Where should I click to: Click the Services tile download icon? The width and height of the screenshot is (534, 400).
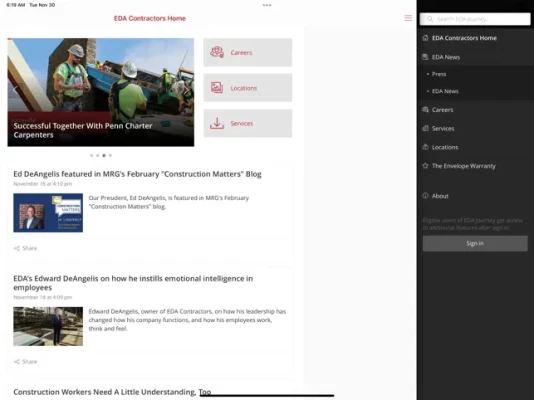point(217,123)
